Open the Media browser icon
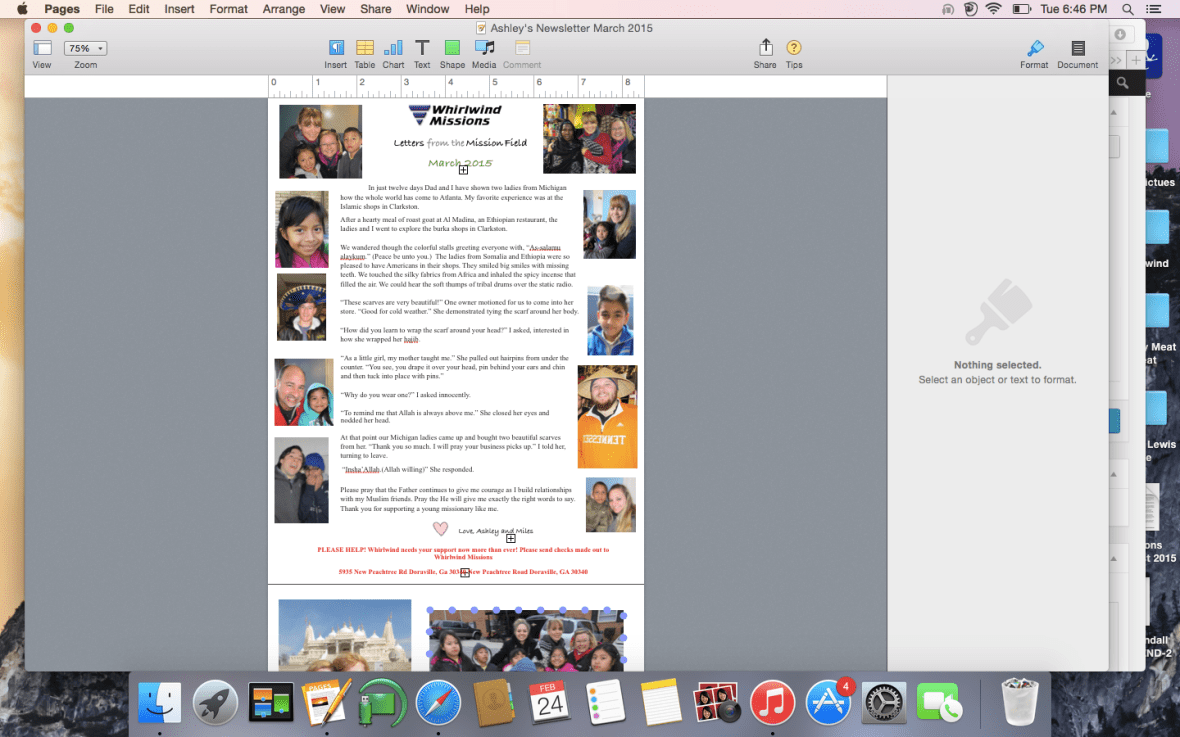Screen dimensions: 1180x737 point(484,50)
